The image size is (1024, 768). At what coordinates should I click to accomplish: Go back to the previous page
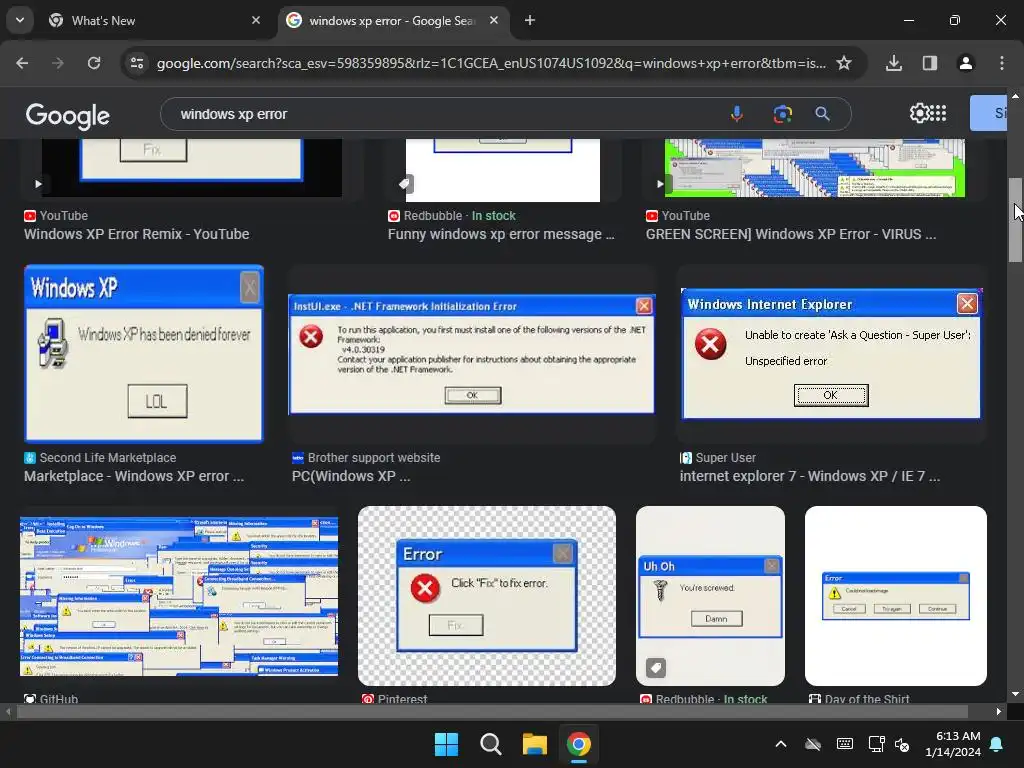[x=22, y=63]
